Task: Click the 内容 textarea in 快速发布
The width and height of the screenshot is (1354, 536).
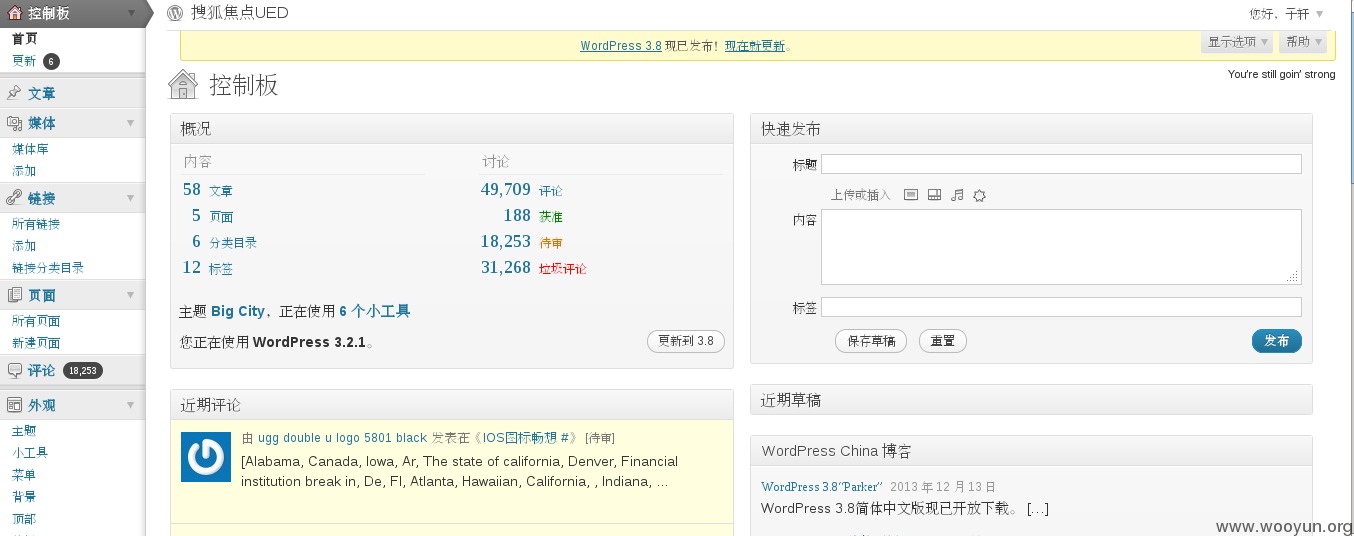Action: click(1061, 247)
